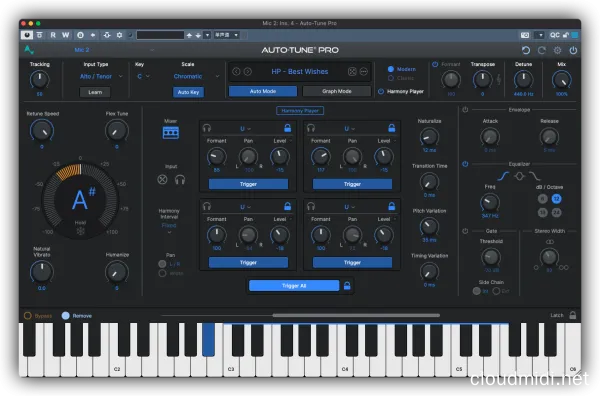This screenshot has height=396, width=600.
Task: Click the Trigger All button
Action: [x=294, y=286]
